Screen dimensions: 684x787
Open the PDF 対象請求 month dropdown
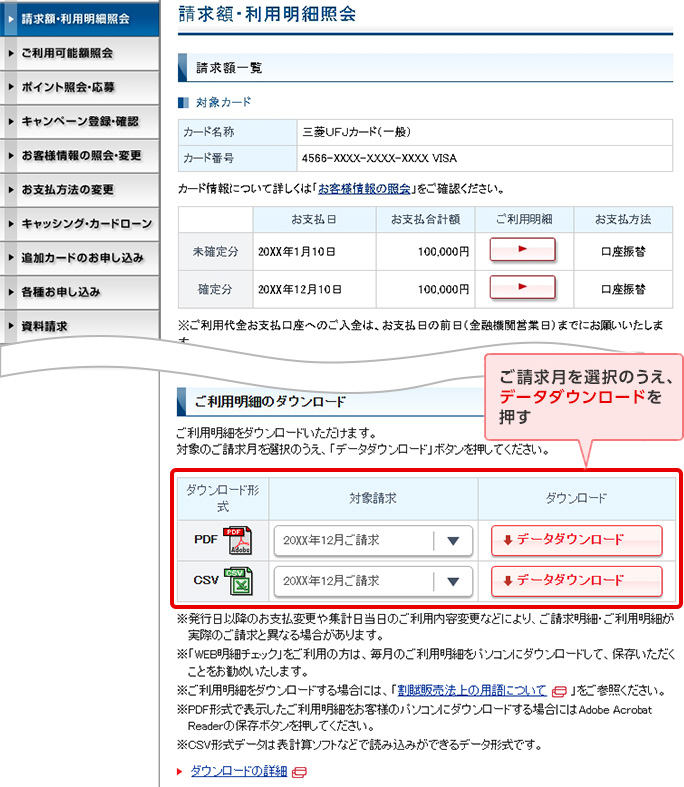[x=372, y=541]
